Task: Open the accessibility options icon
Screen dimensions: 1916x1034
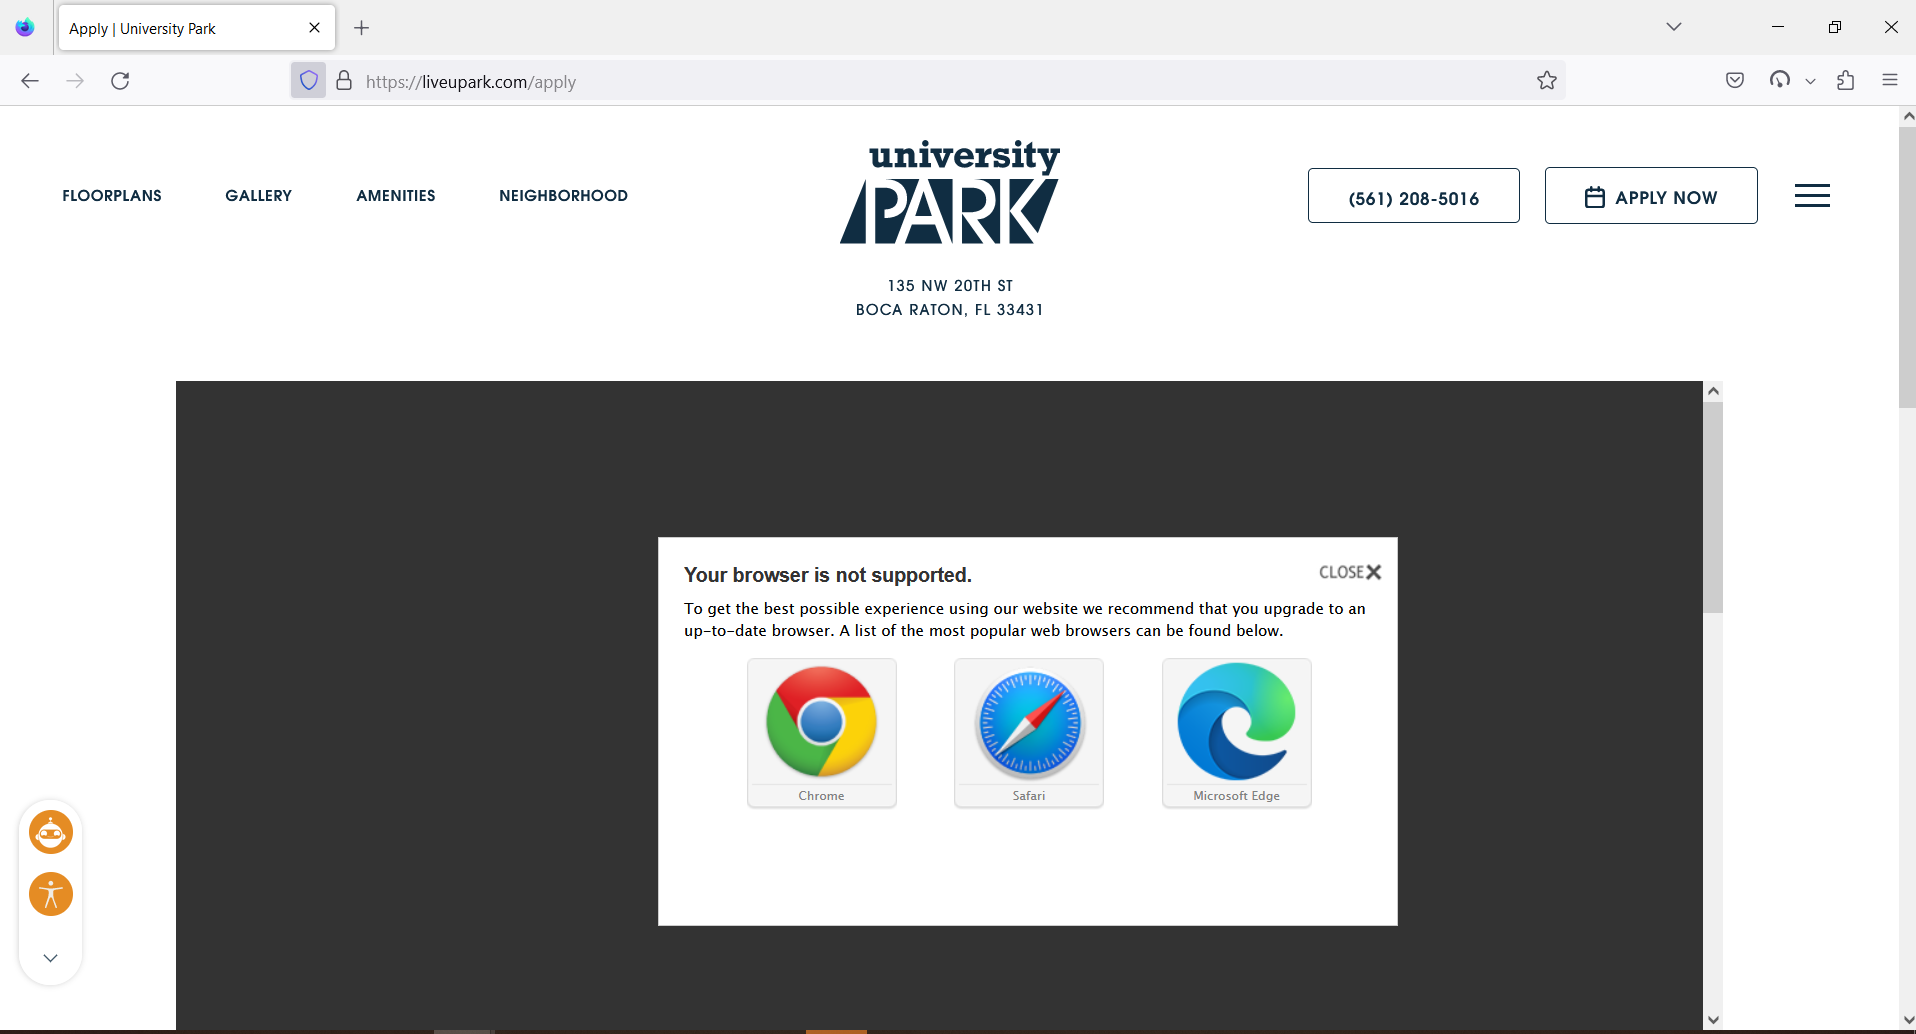Action: [50, 894]
